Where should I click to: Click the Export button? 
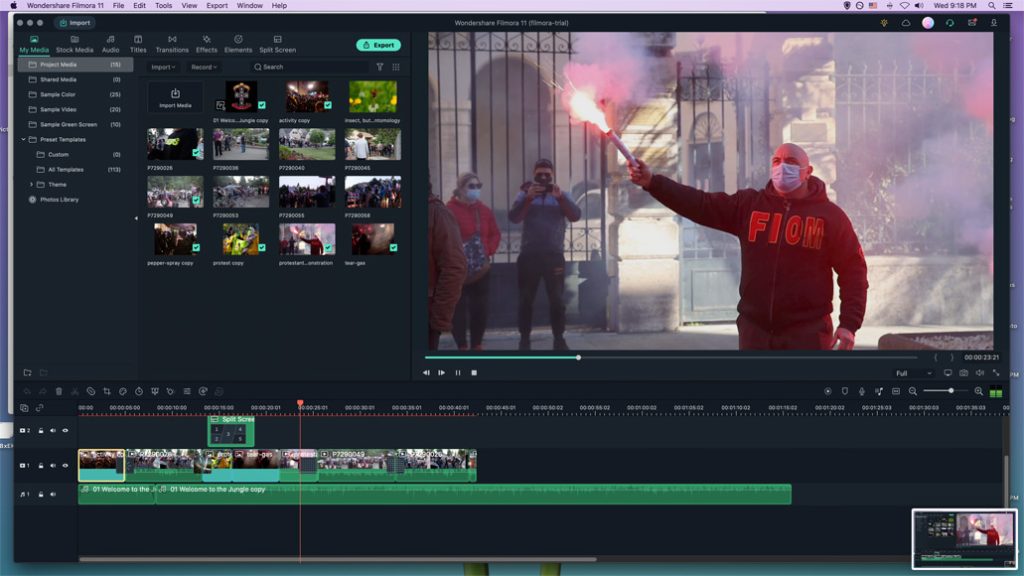(378, 45)
